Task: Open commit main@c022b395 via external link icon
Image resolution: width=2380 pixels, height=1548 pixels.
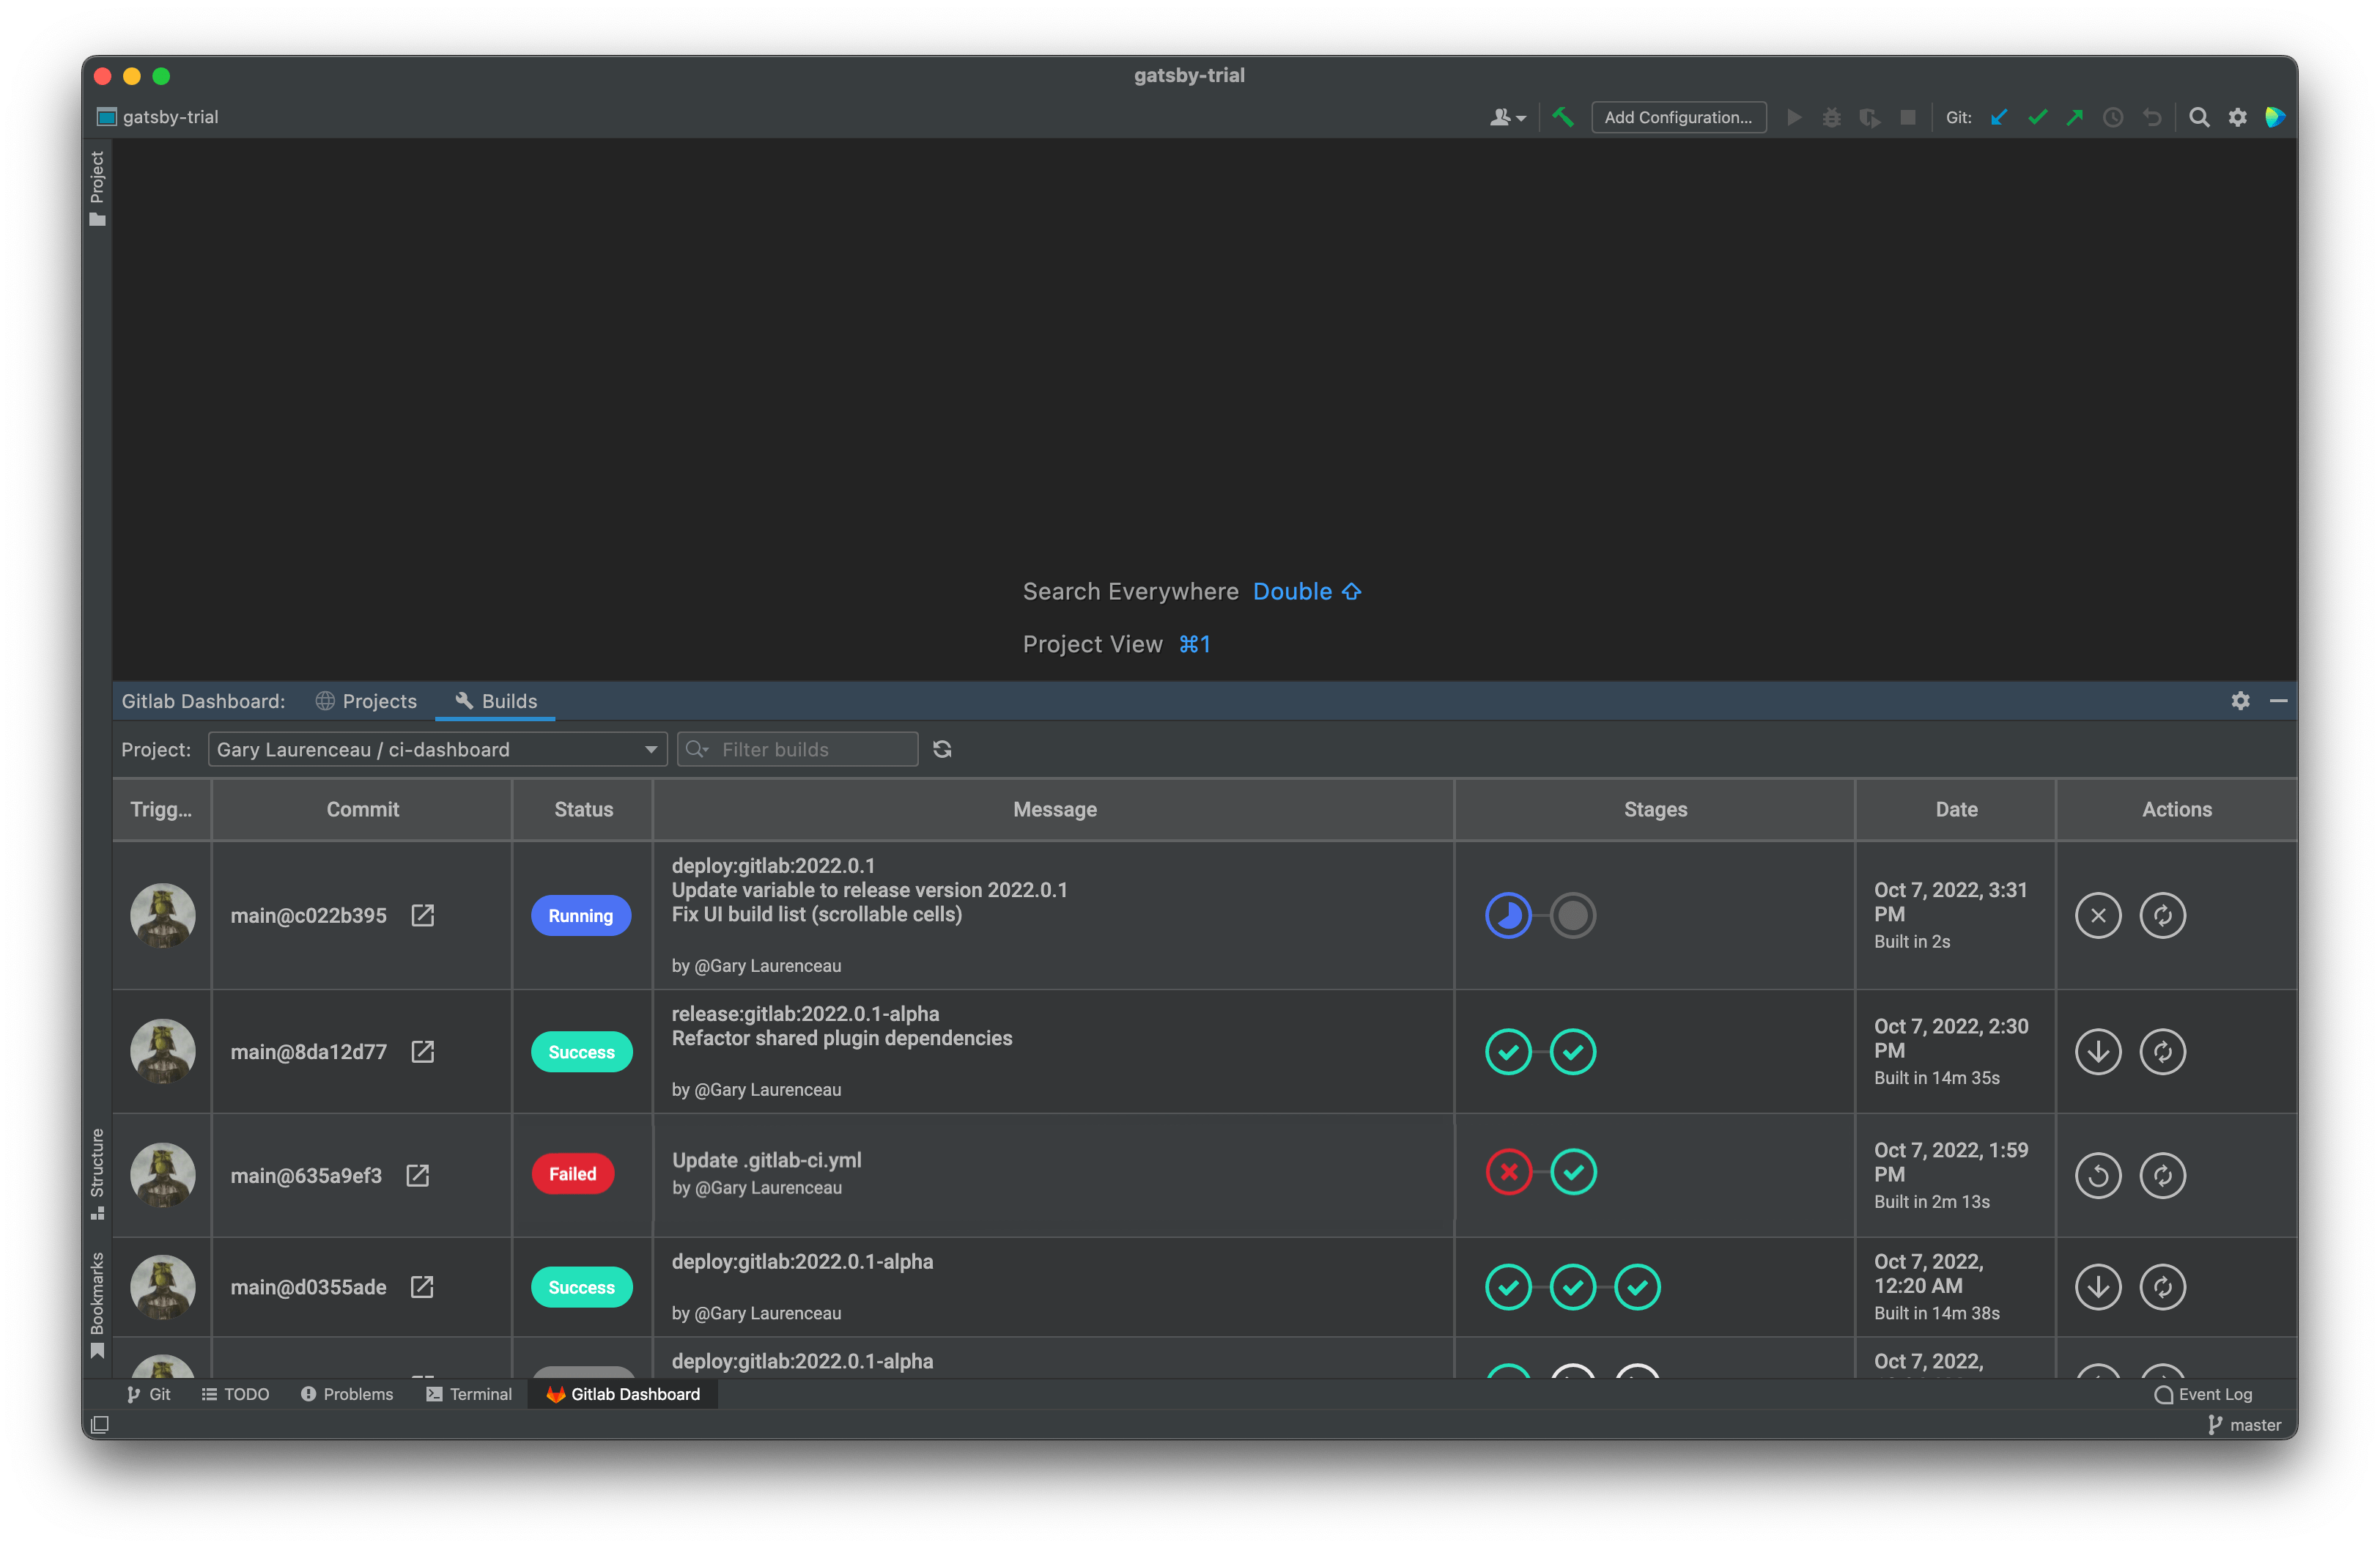Action: 423,915
